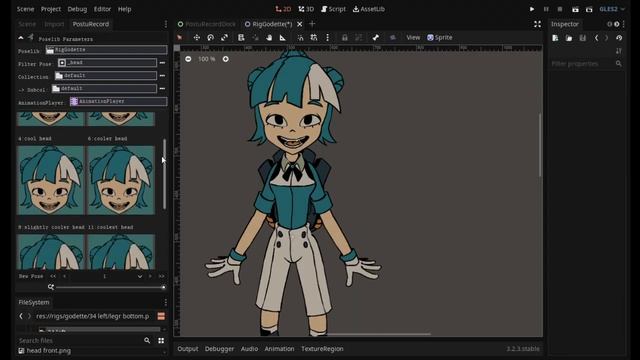Adjust the pose thumbnail zoom slider
This screenshot has width=640, height=360.
pyautogui.click(x=110, y=287)
